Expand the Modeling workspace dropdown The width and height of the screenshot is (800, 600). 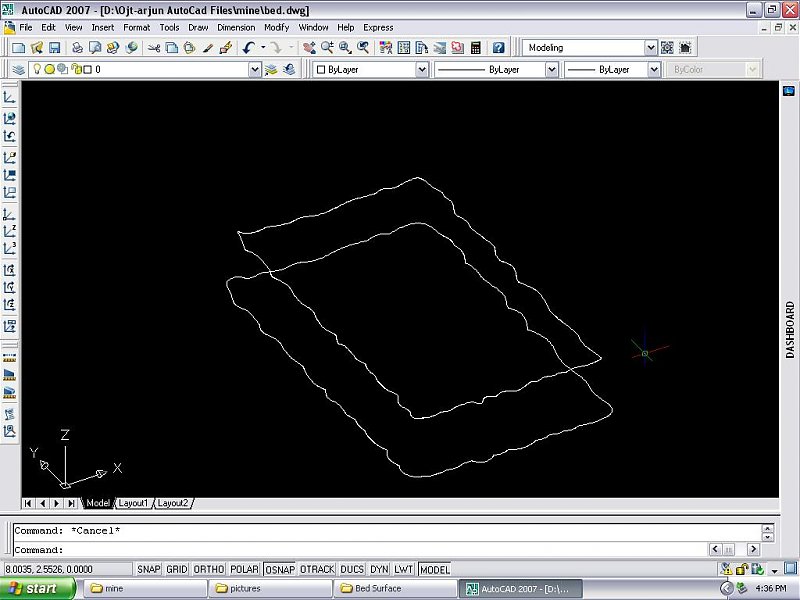[x=650, y=48]
